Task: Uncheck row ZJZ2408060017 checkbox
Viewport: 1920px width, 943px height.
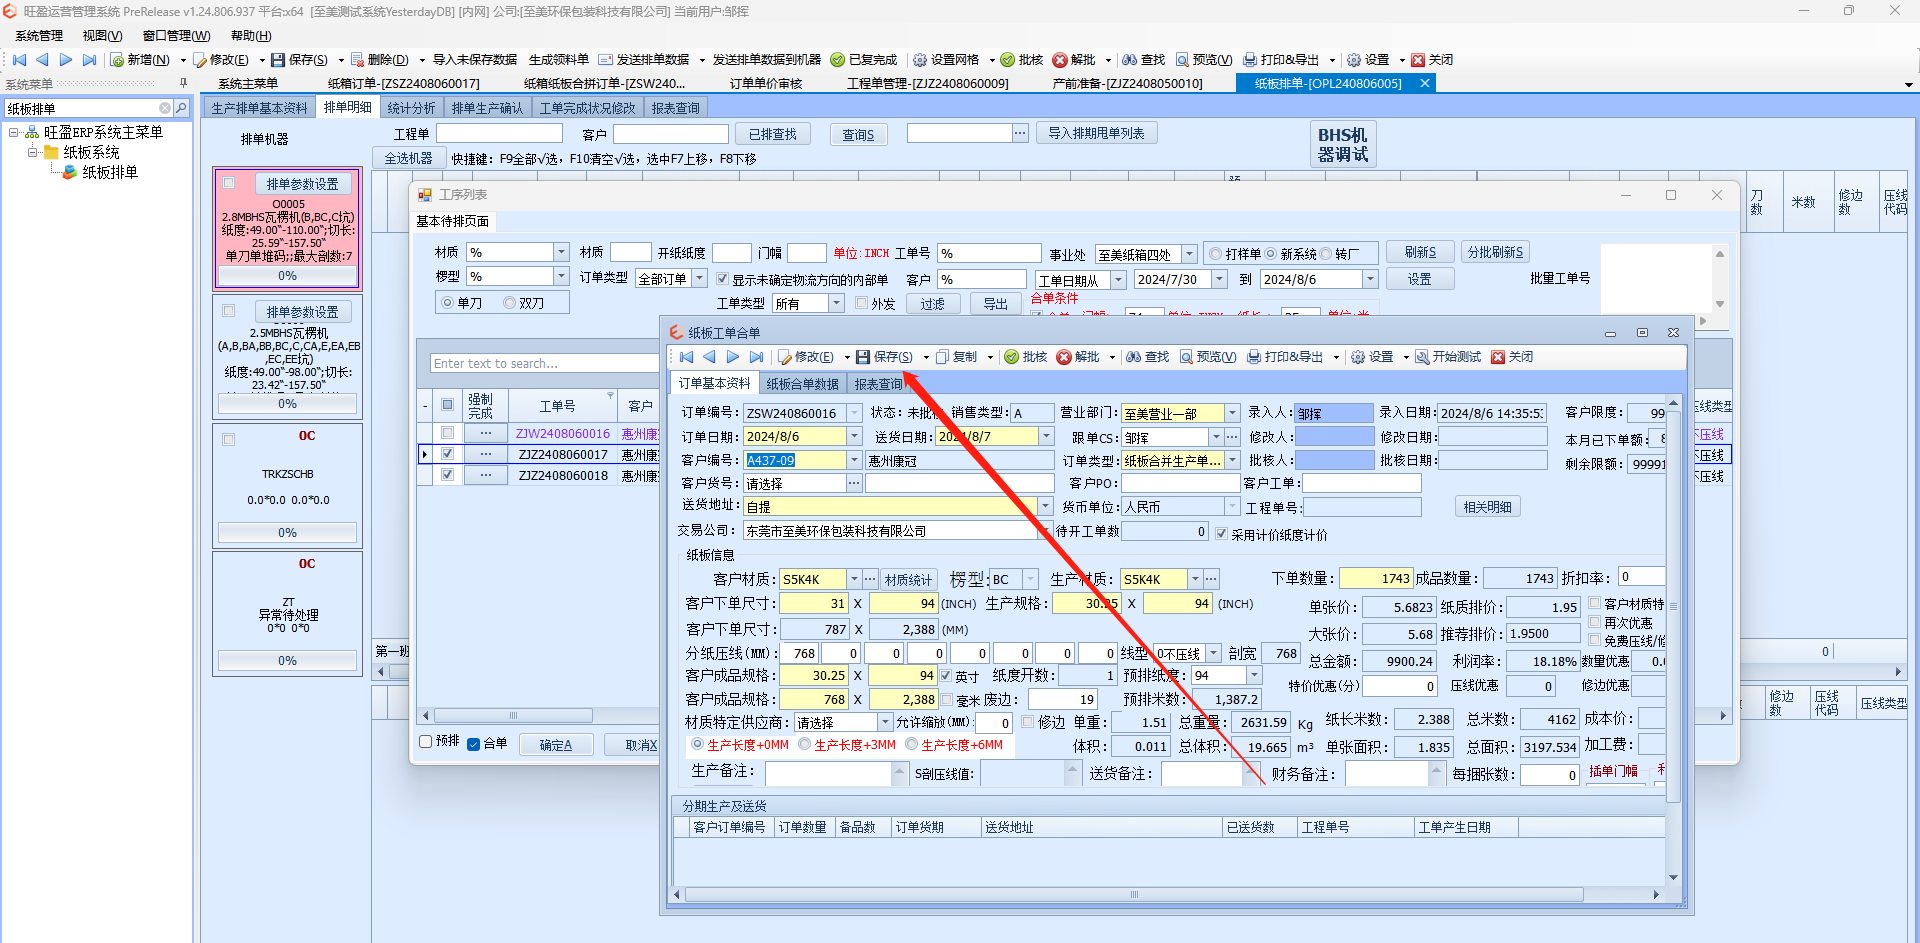Action: pos(447,454)
